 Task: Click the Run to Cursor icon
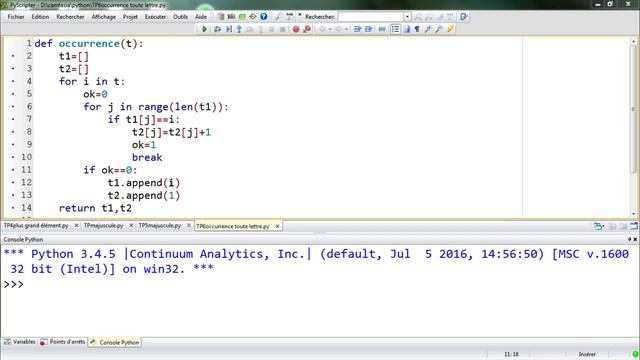tap(229, 29)
